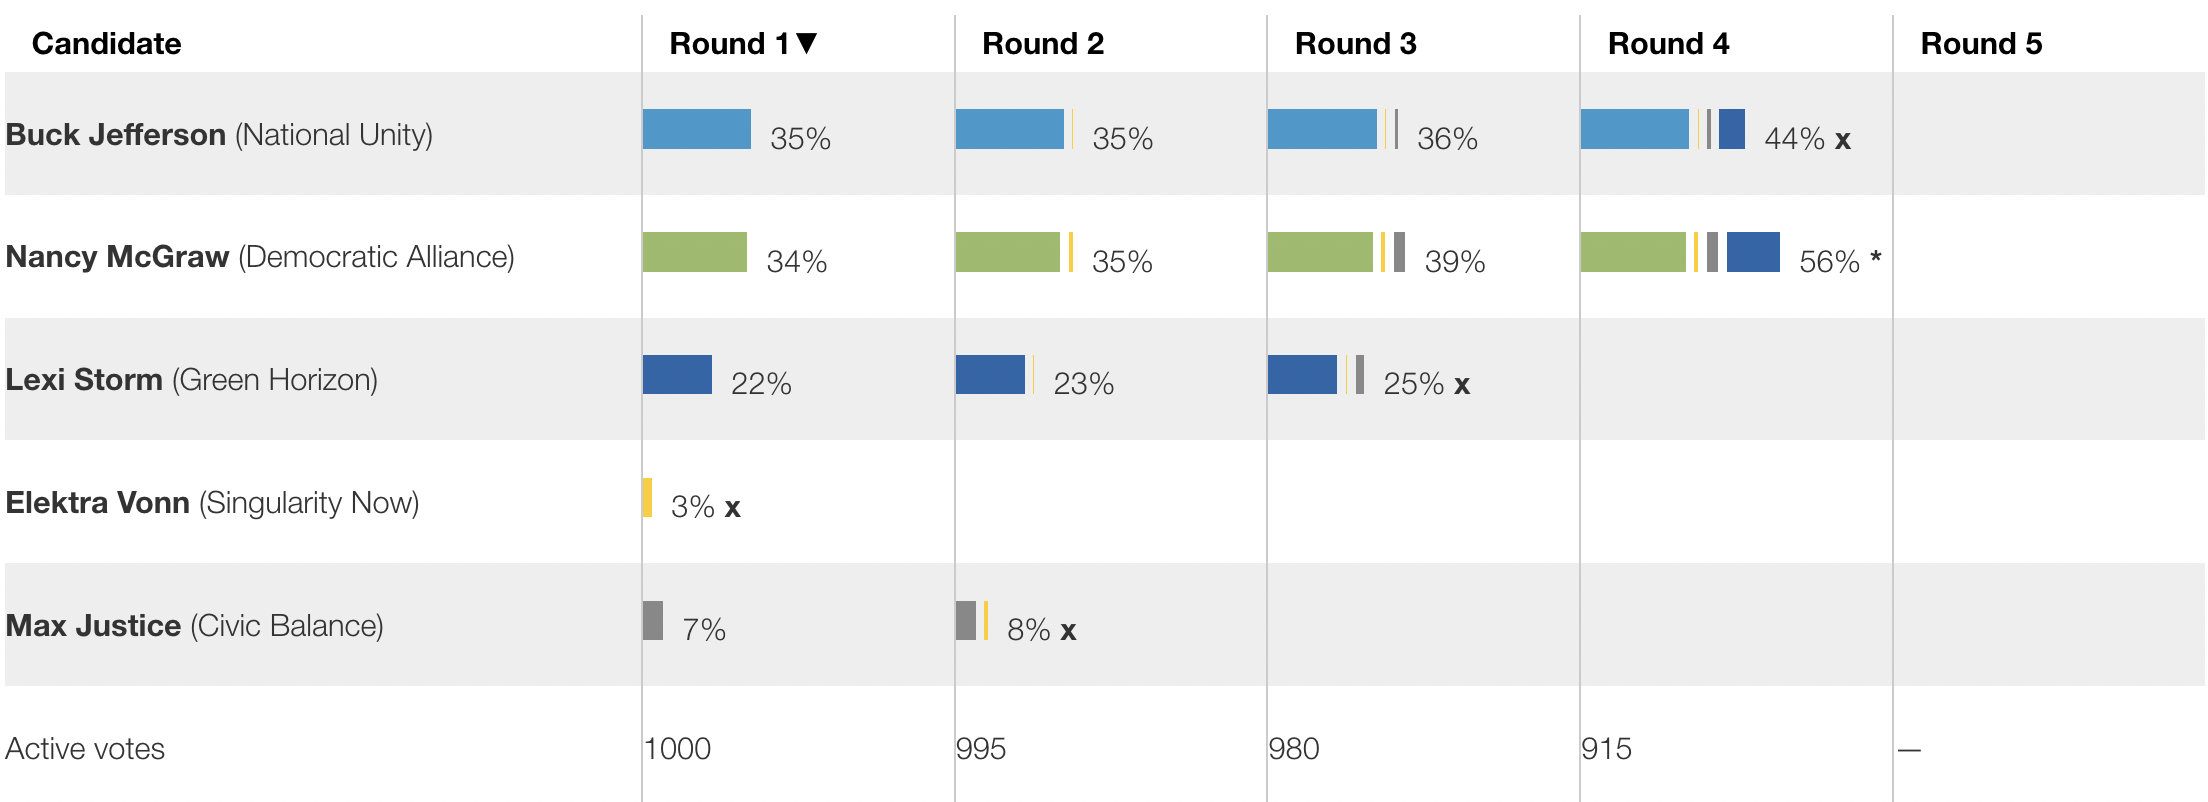Click the Round 4 active votes value 915
Image resolution: width=2208 pixels, height=802 pixels.
[x=1606, y=748]
